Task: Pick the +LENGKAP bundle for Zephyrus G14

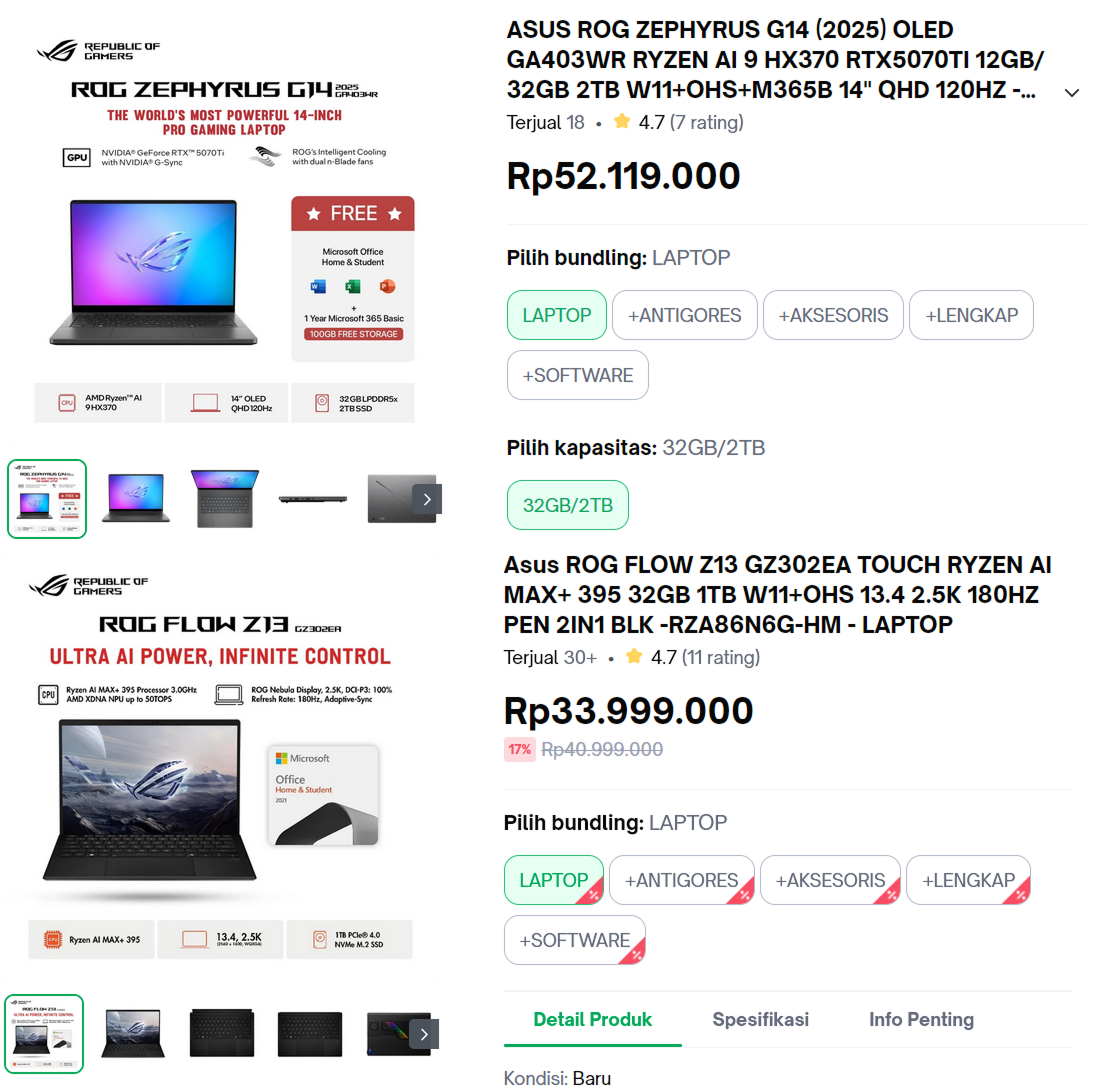Action: (x=971, y=315)
